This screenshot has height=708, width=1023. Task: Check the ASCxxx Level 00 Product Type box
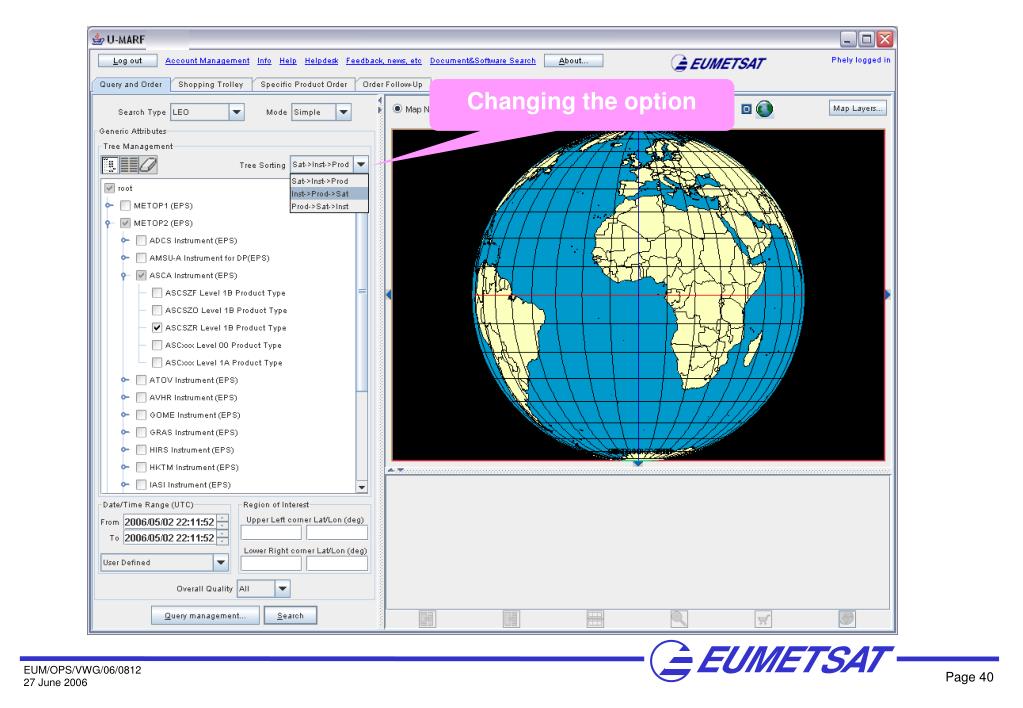[157, 345]
